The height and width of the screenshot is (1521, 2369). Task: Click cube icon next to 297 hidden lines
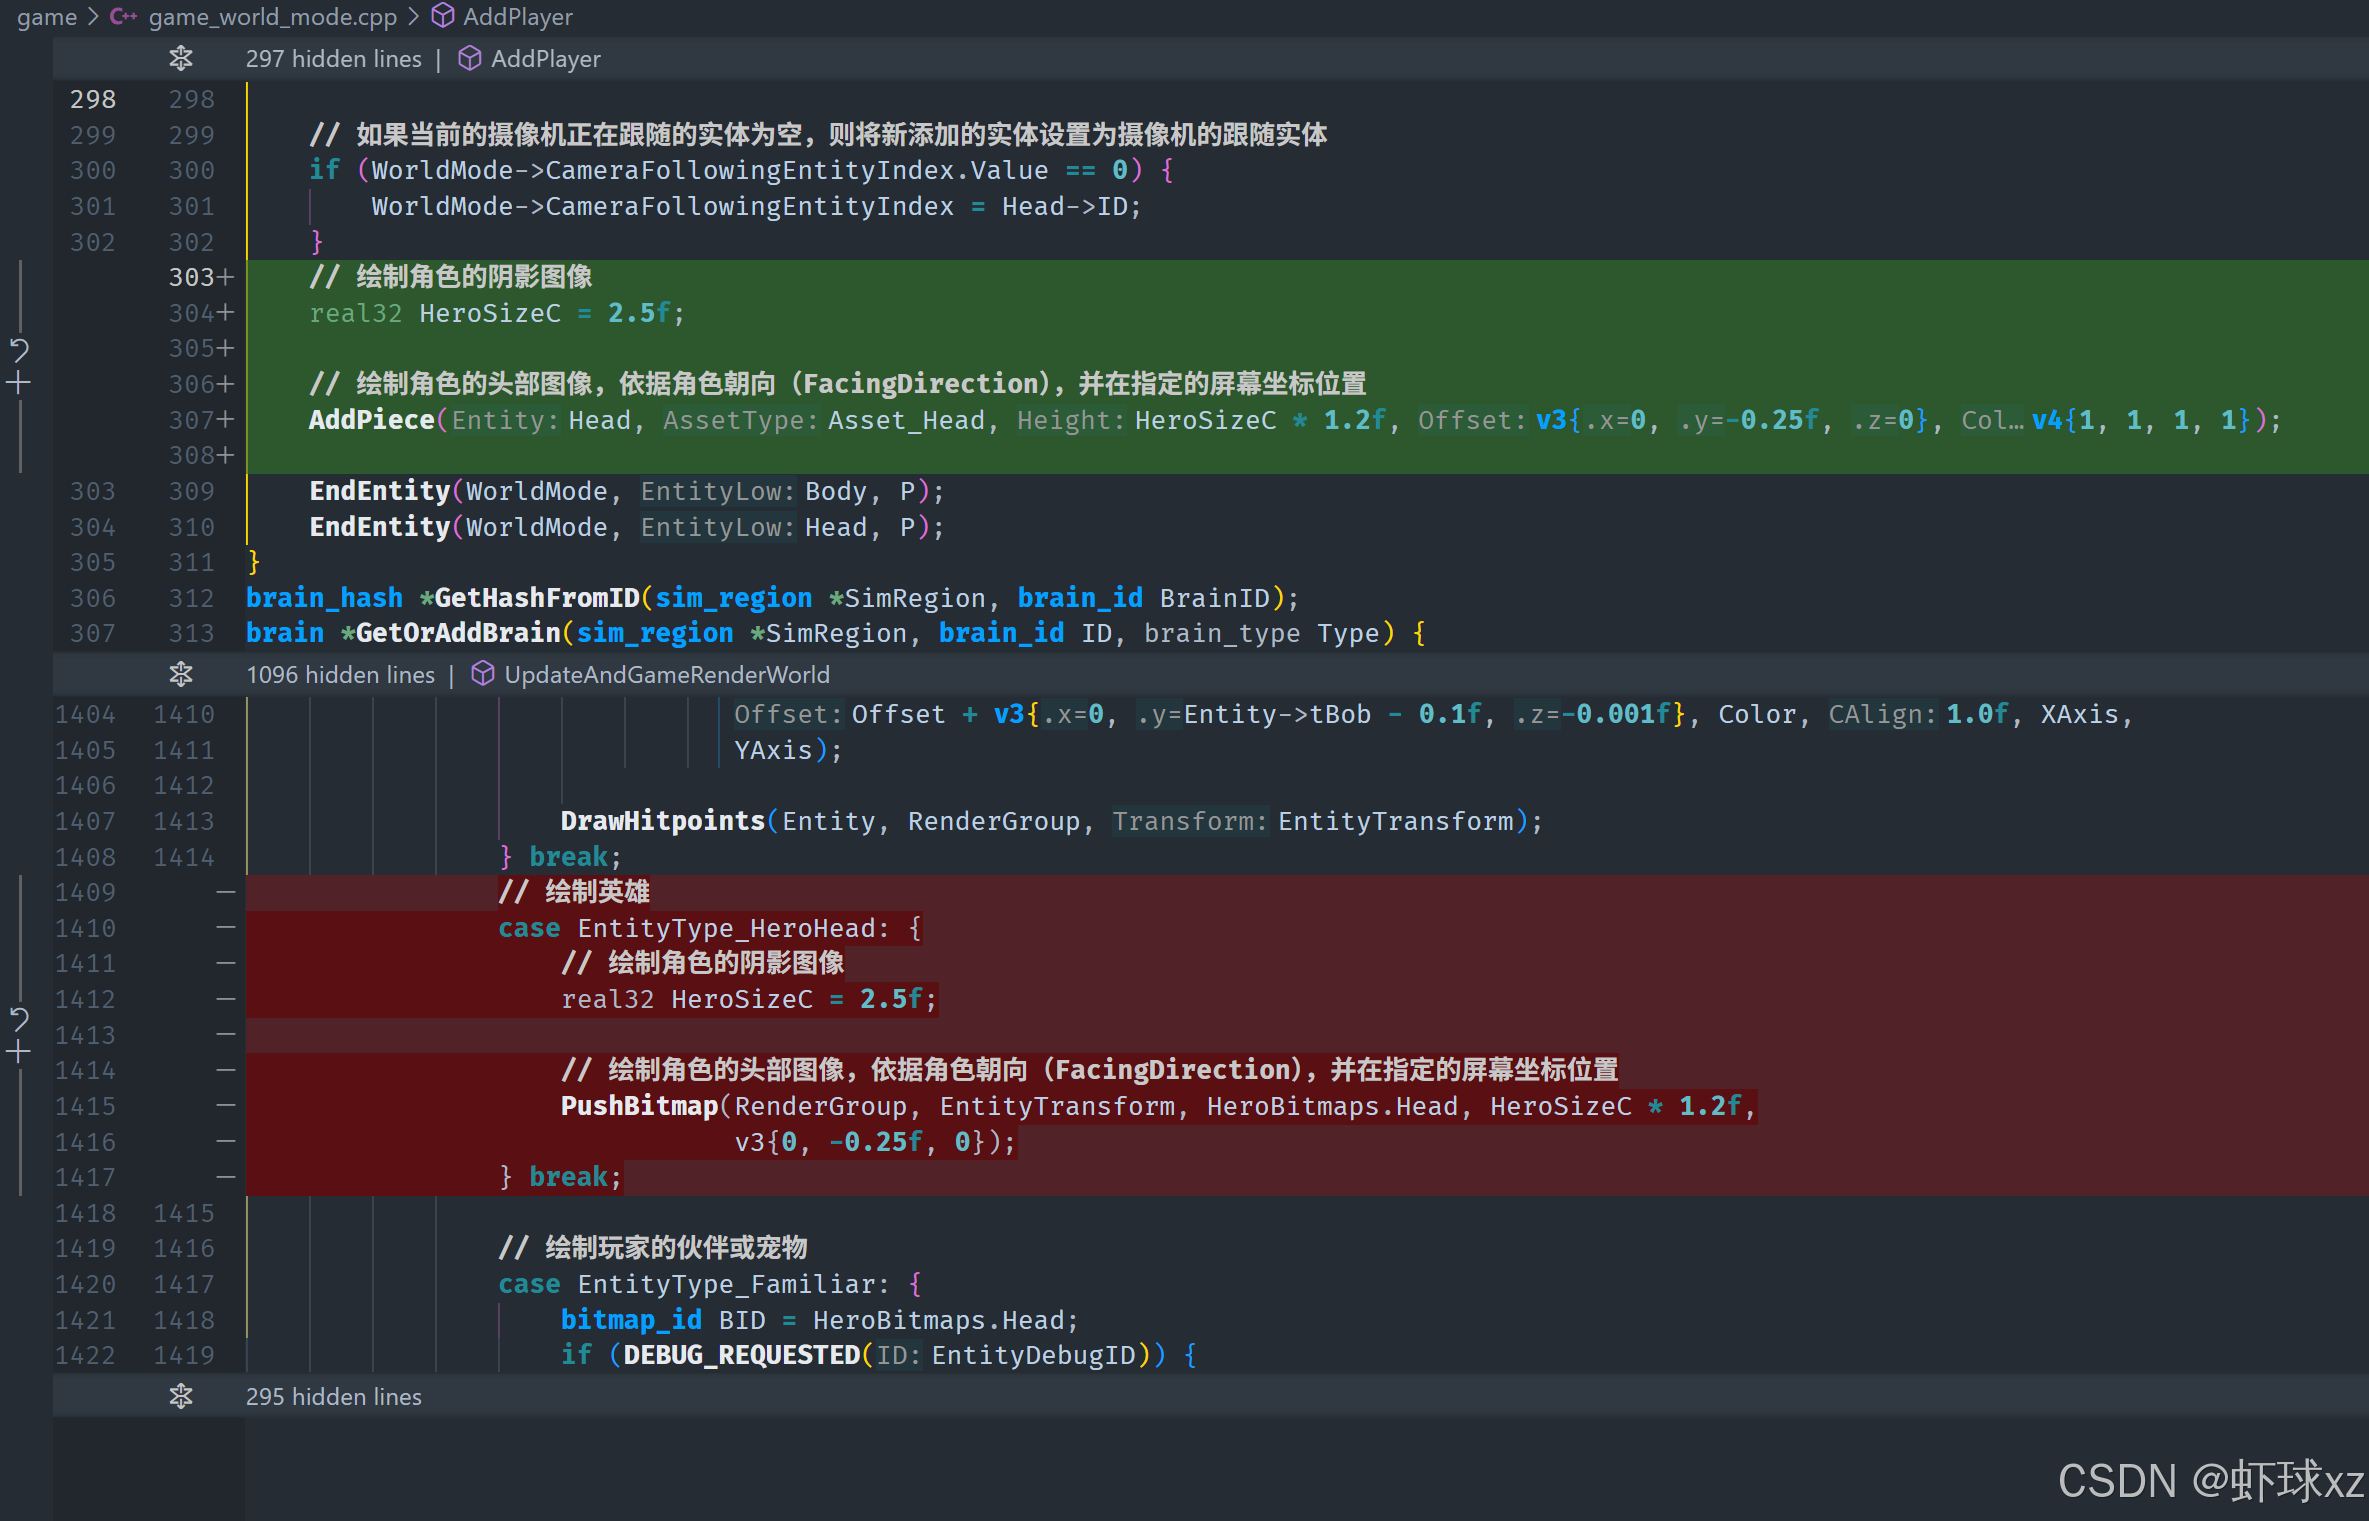(x=469, y=59)
